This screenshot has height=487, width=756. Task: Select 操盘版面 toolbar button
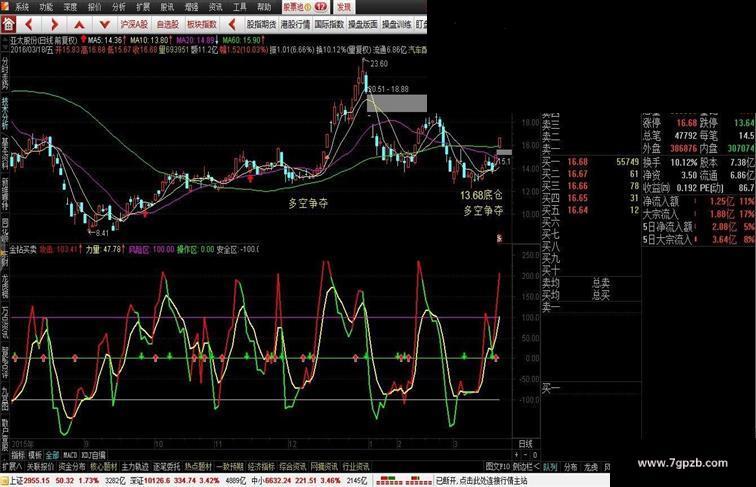click(363, 24)
